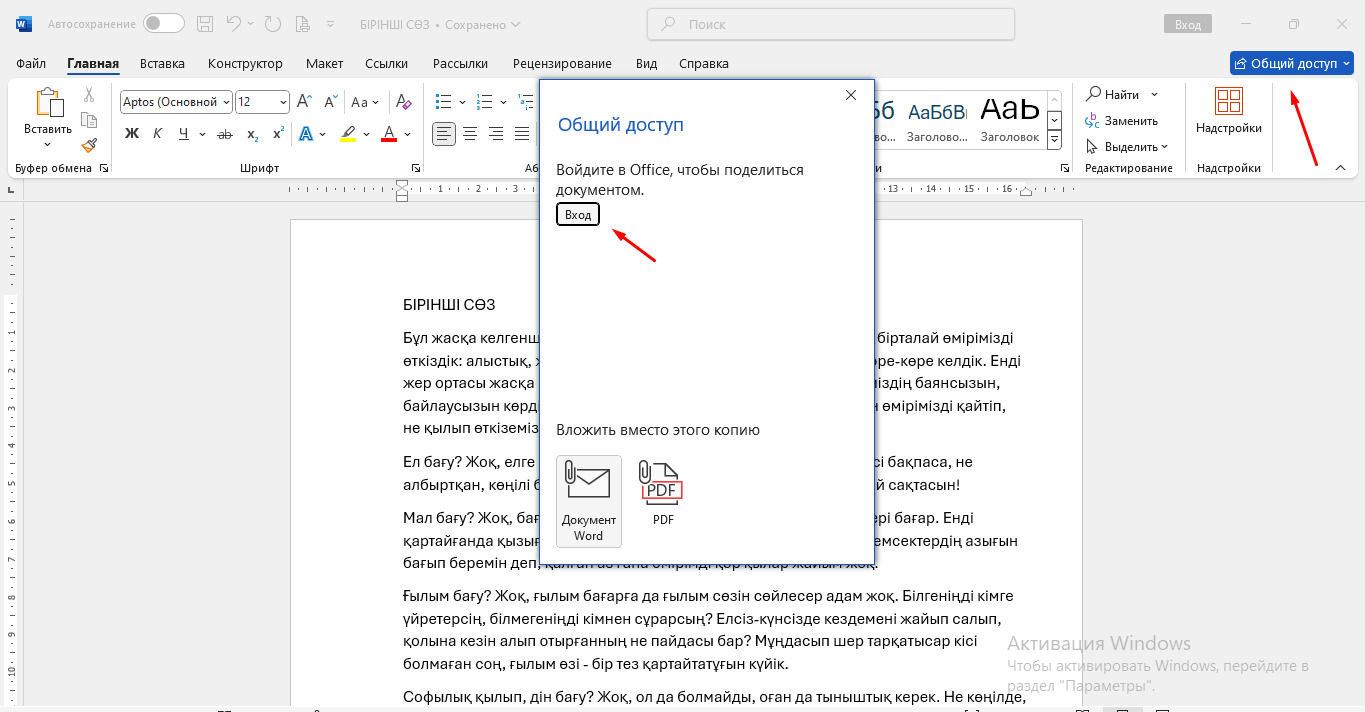
Task: Click the Вход button in sharing dialog
Action: (x=578, y=214)
